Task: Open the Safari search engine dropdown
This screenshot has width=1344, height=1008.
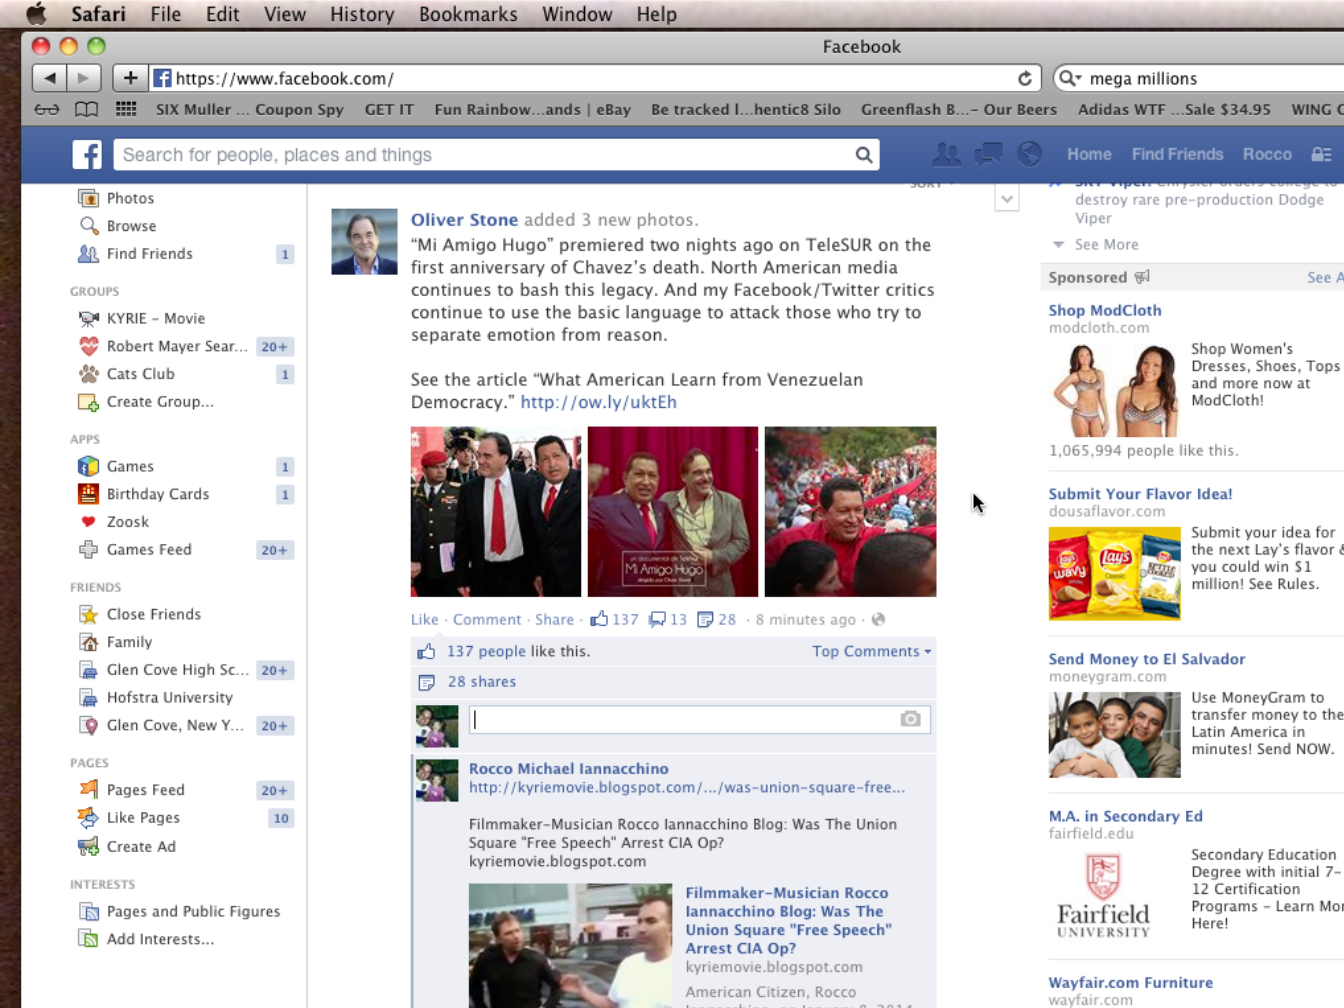Action: 1070,78
